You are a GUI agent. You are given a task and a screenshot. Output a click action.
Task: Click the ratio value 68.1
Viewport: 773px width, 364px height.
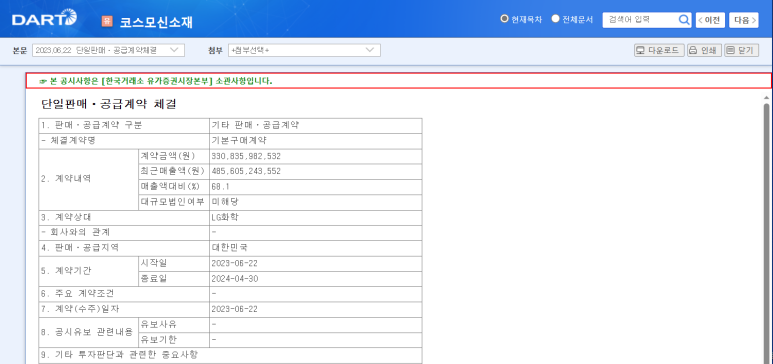[220, 187]
